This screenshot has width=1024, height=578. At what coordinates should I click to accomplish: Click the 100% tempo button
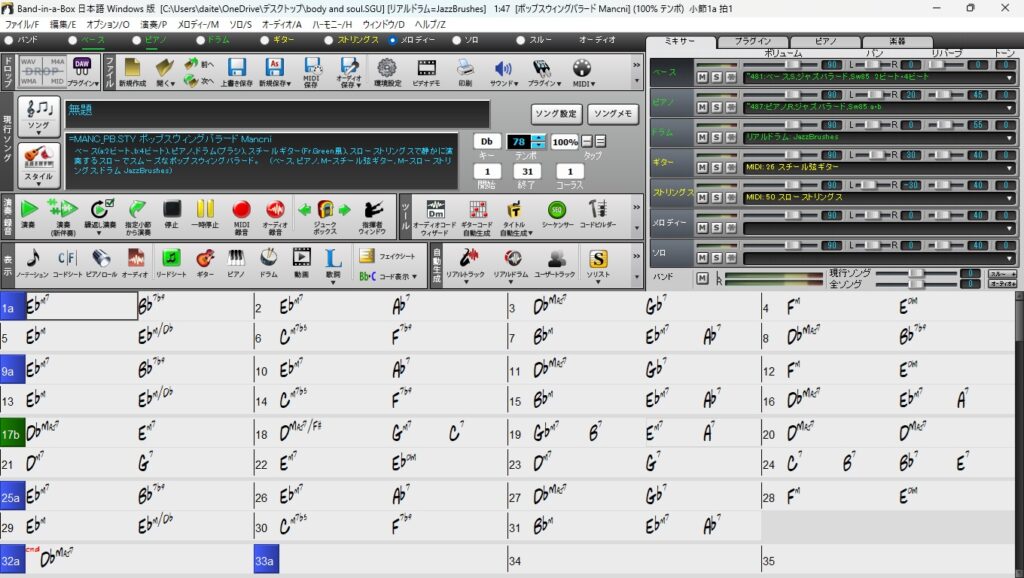tap(564, 141)
